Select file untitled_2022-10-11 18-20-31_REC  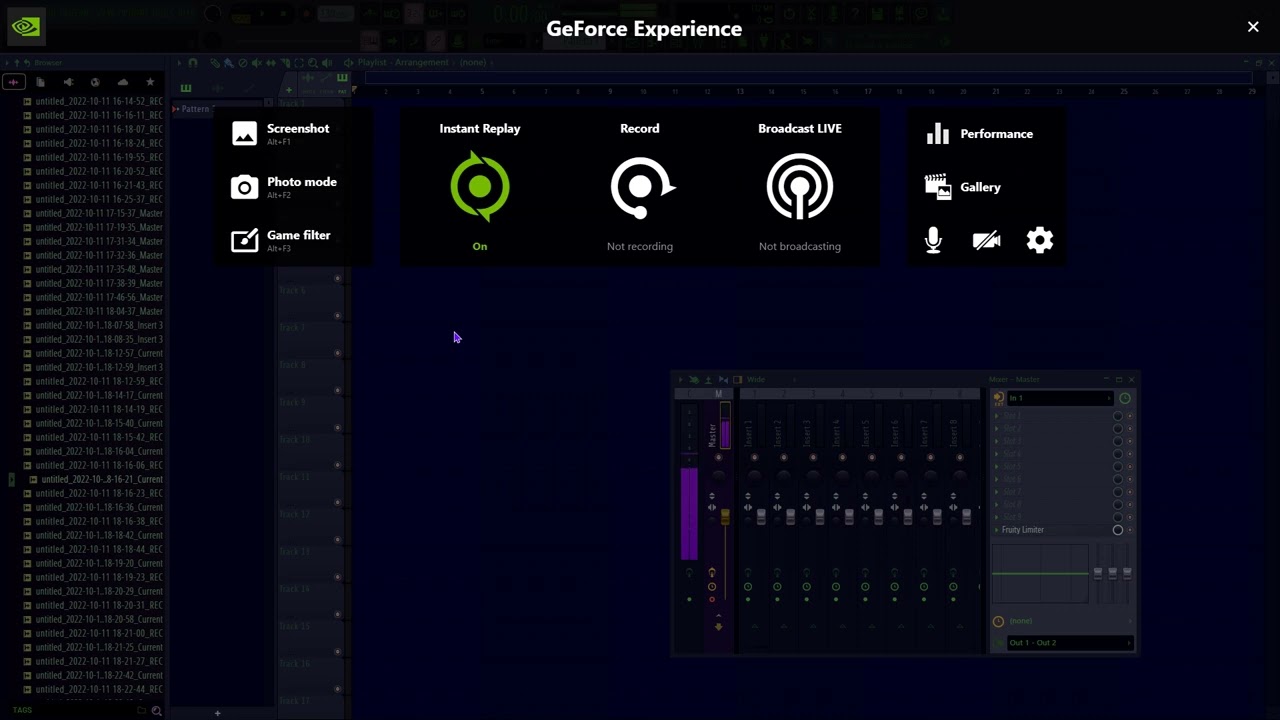pos(93,605)
